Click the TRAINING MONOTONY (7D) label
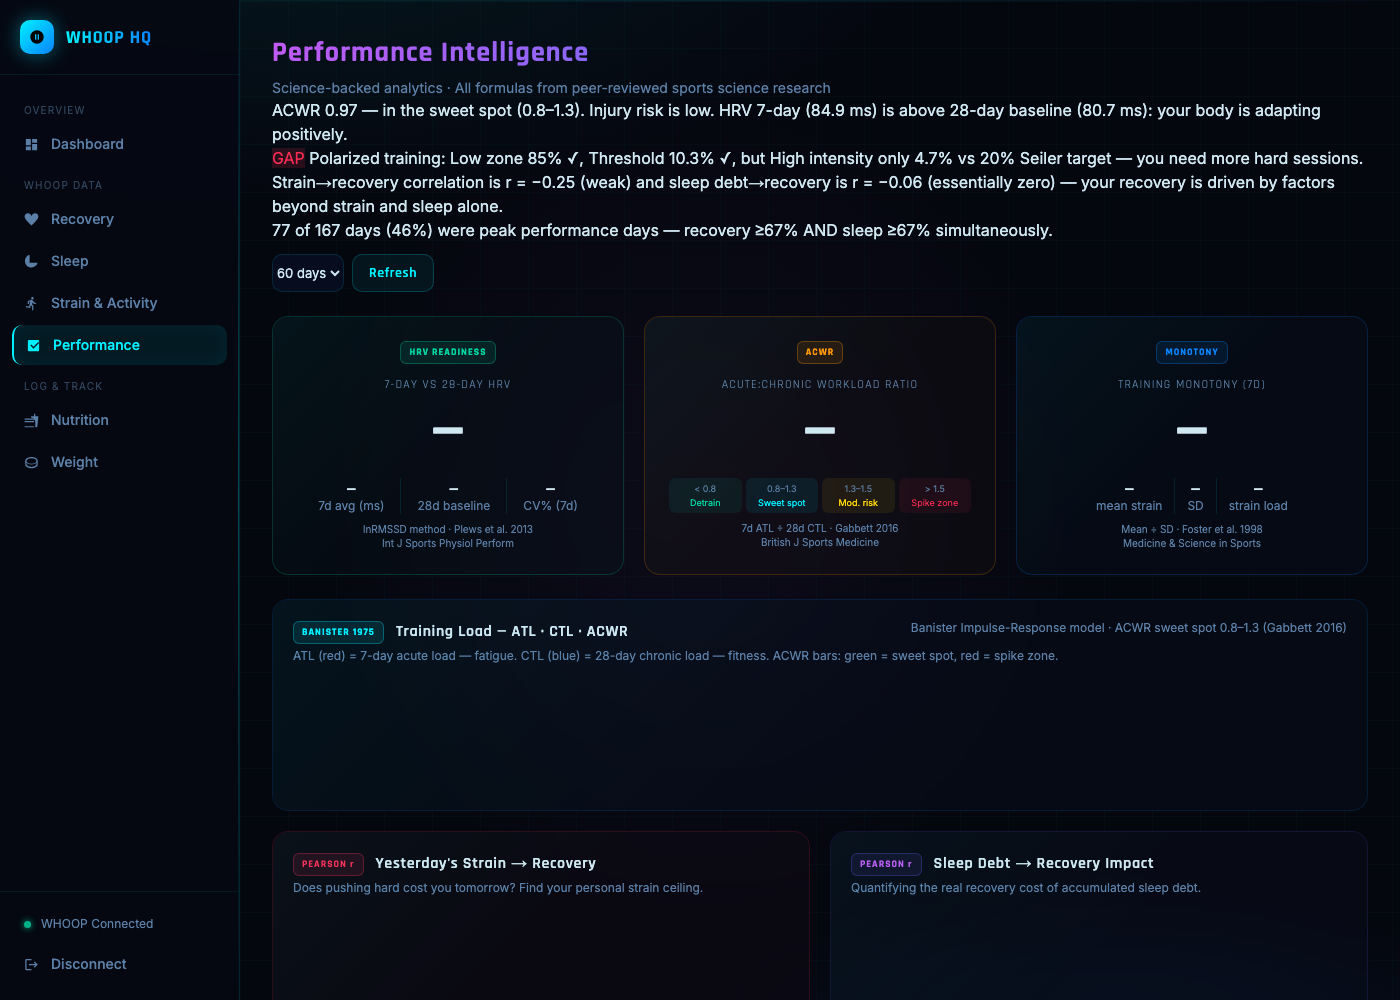The image size is (1400, 1000). click(x=1192, y=384)
